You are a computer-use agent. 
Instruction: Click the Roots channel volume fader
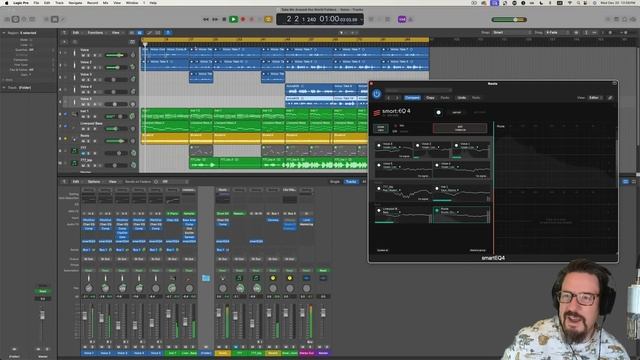point(219,313)
